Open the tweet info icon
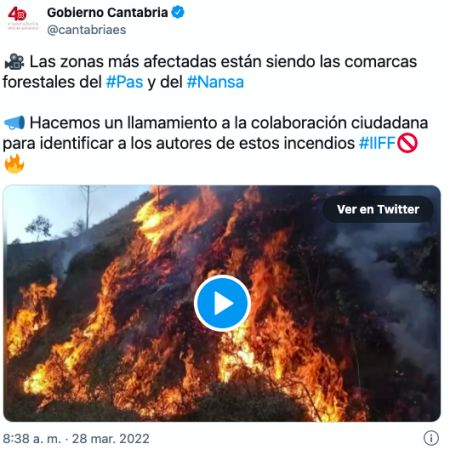Image resolution: width=450 pixels, height=455 pixels. [x=431, y=438]
